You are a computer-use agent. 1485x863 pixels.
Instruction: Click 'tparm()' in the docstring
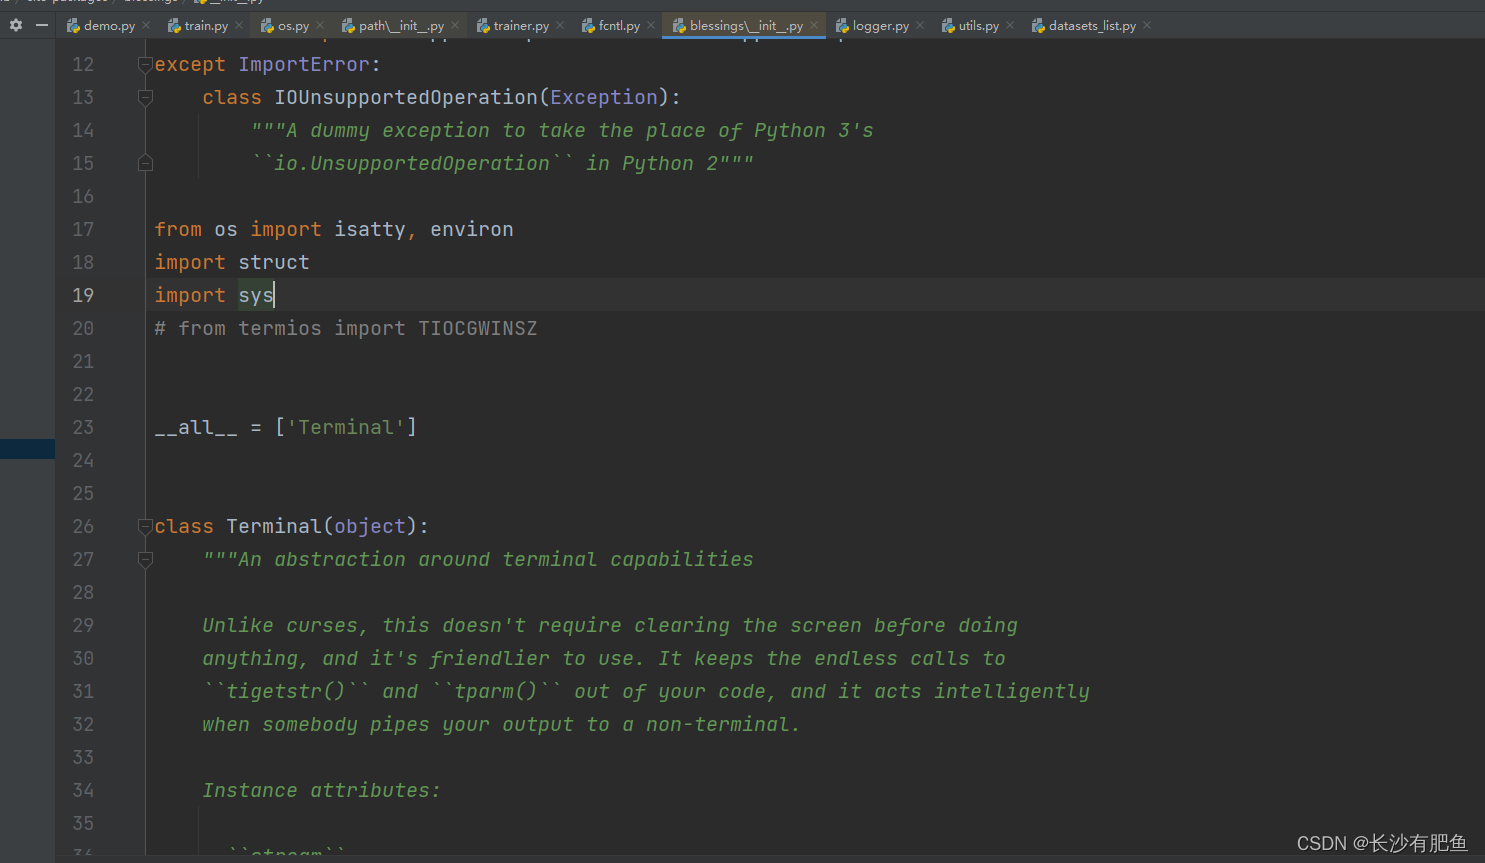coord(496,691)
